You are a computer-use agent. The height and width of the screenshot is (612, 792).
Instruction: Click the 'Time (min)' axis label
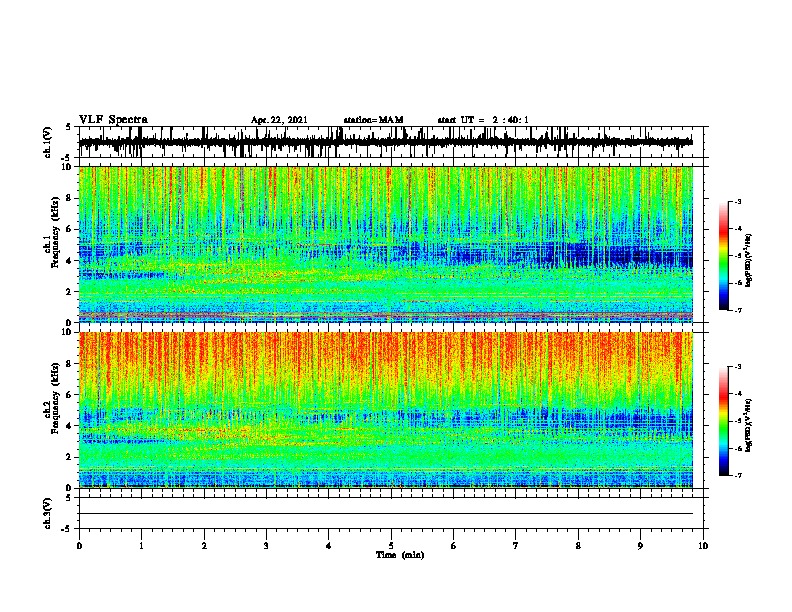click(x=400, y=555)
